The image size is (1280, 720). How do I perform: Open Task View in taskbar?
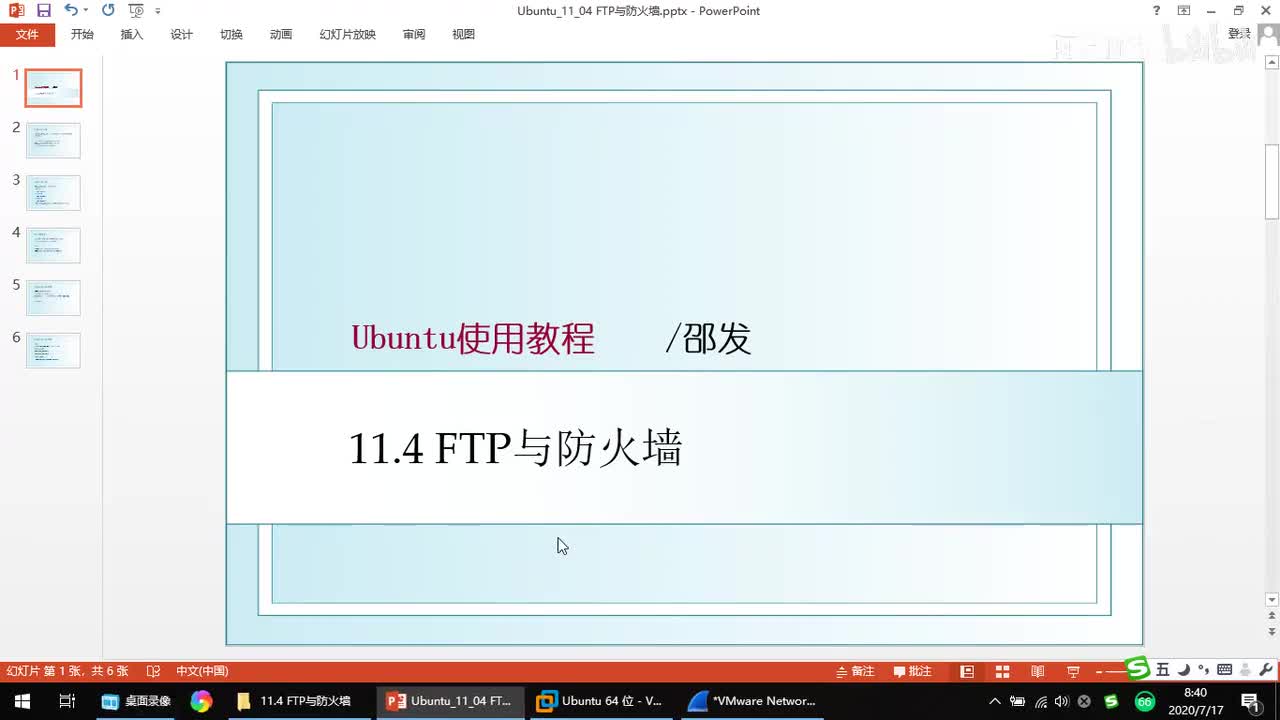67,701
